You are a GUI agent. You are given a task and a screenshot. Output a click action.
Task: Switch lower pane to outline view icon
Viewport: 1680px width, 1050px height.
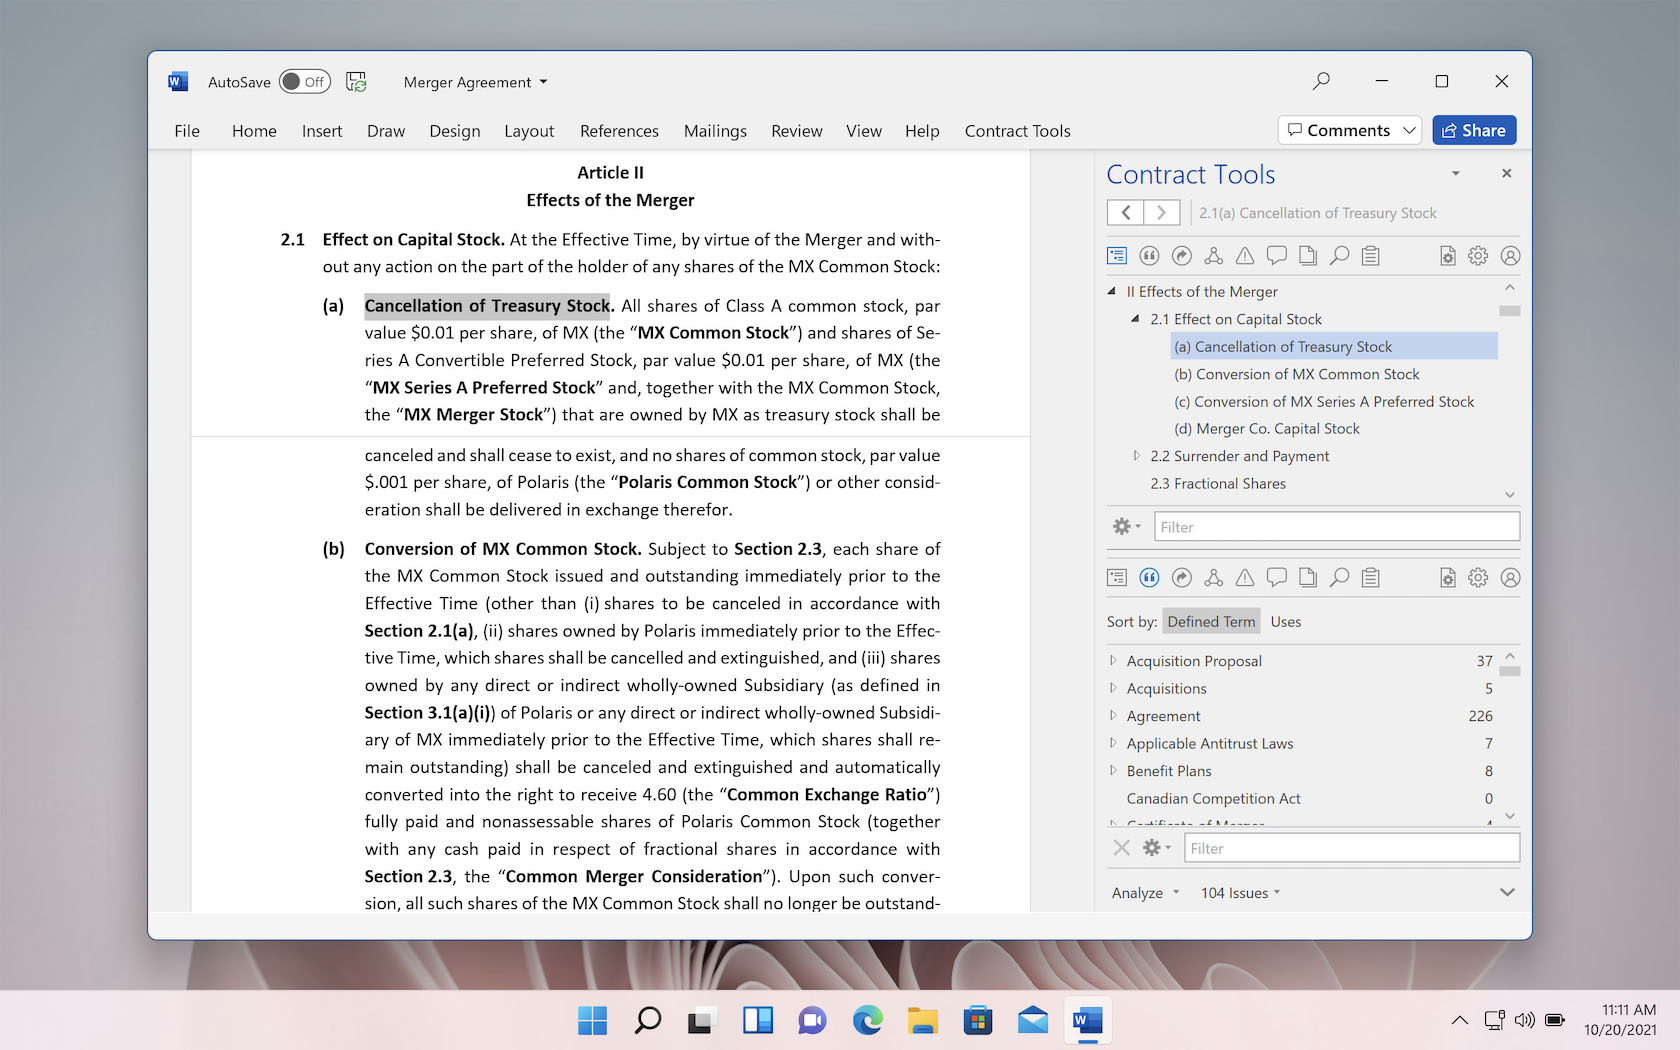tap(1117, 577)
